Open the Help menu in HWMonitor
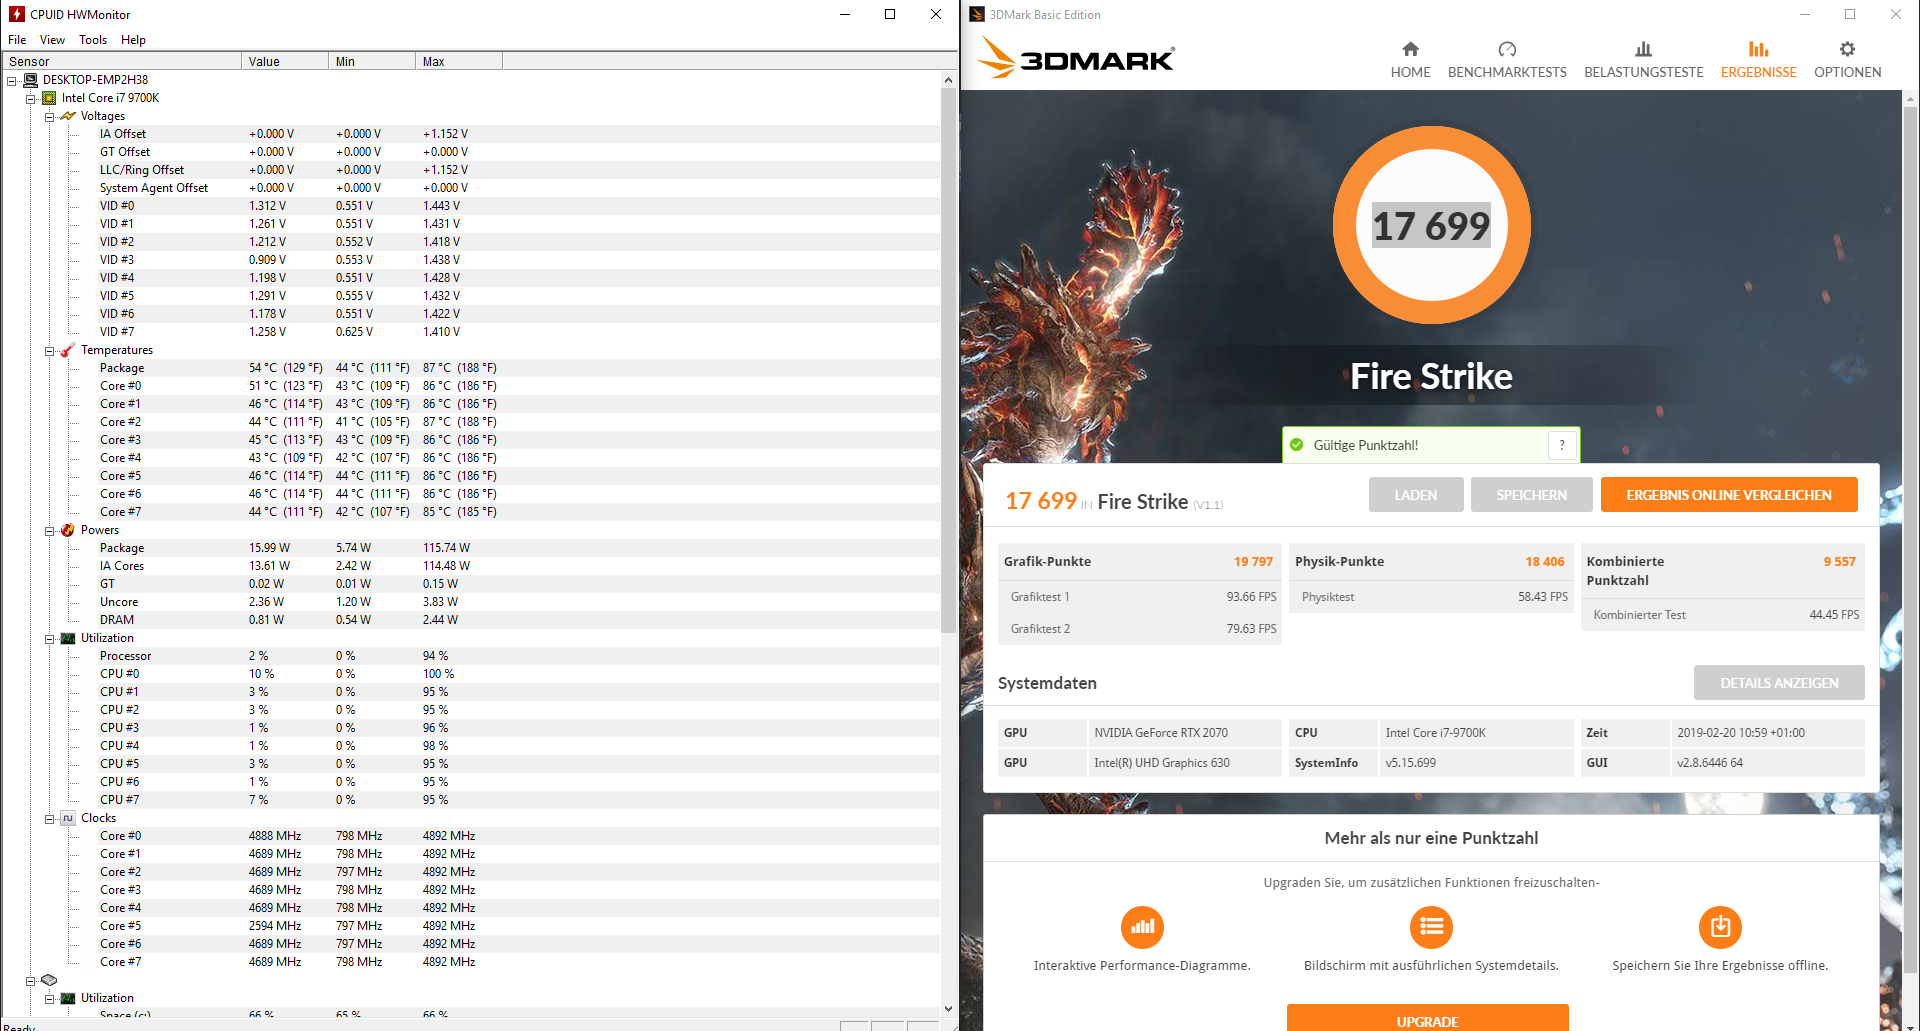Screen dimensions: 1920x1031 133,40
